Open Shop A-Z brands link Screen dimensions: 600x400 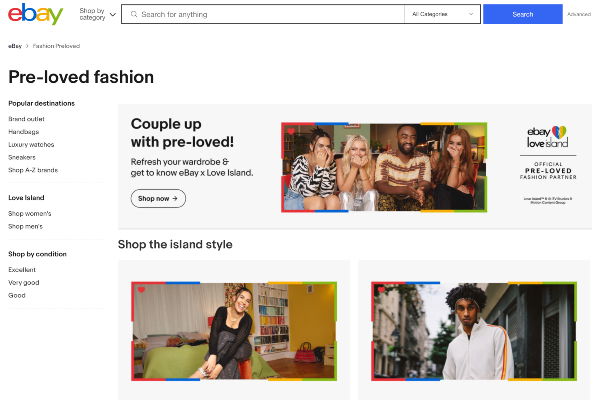coord(33,170)
